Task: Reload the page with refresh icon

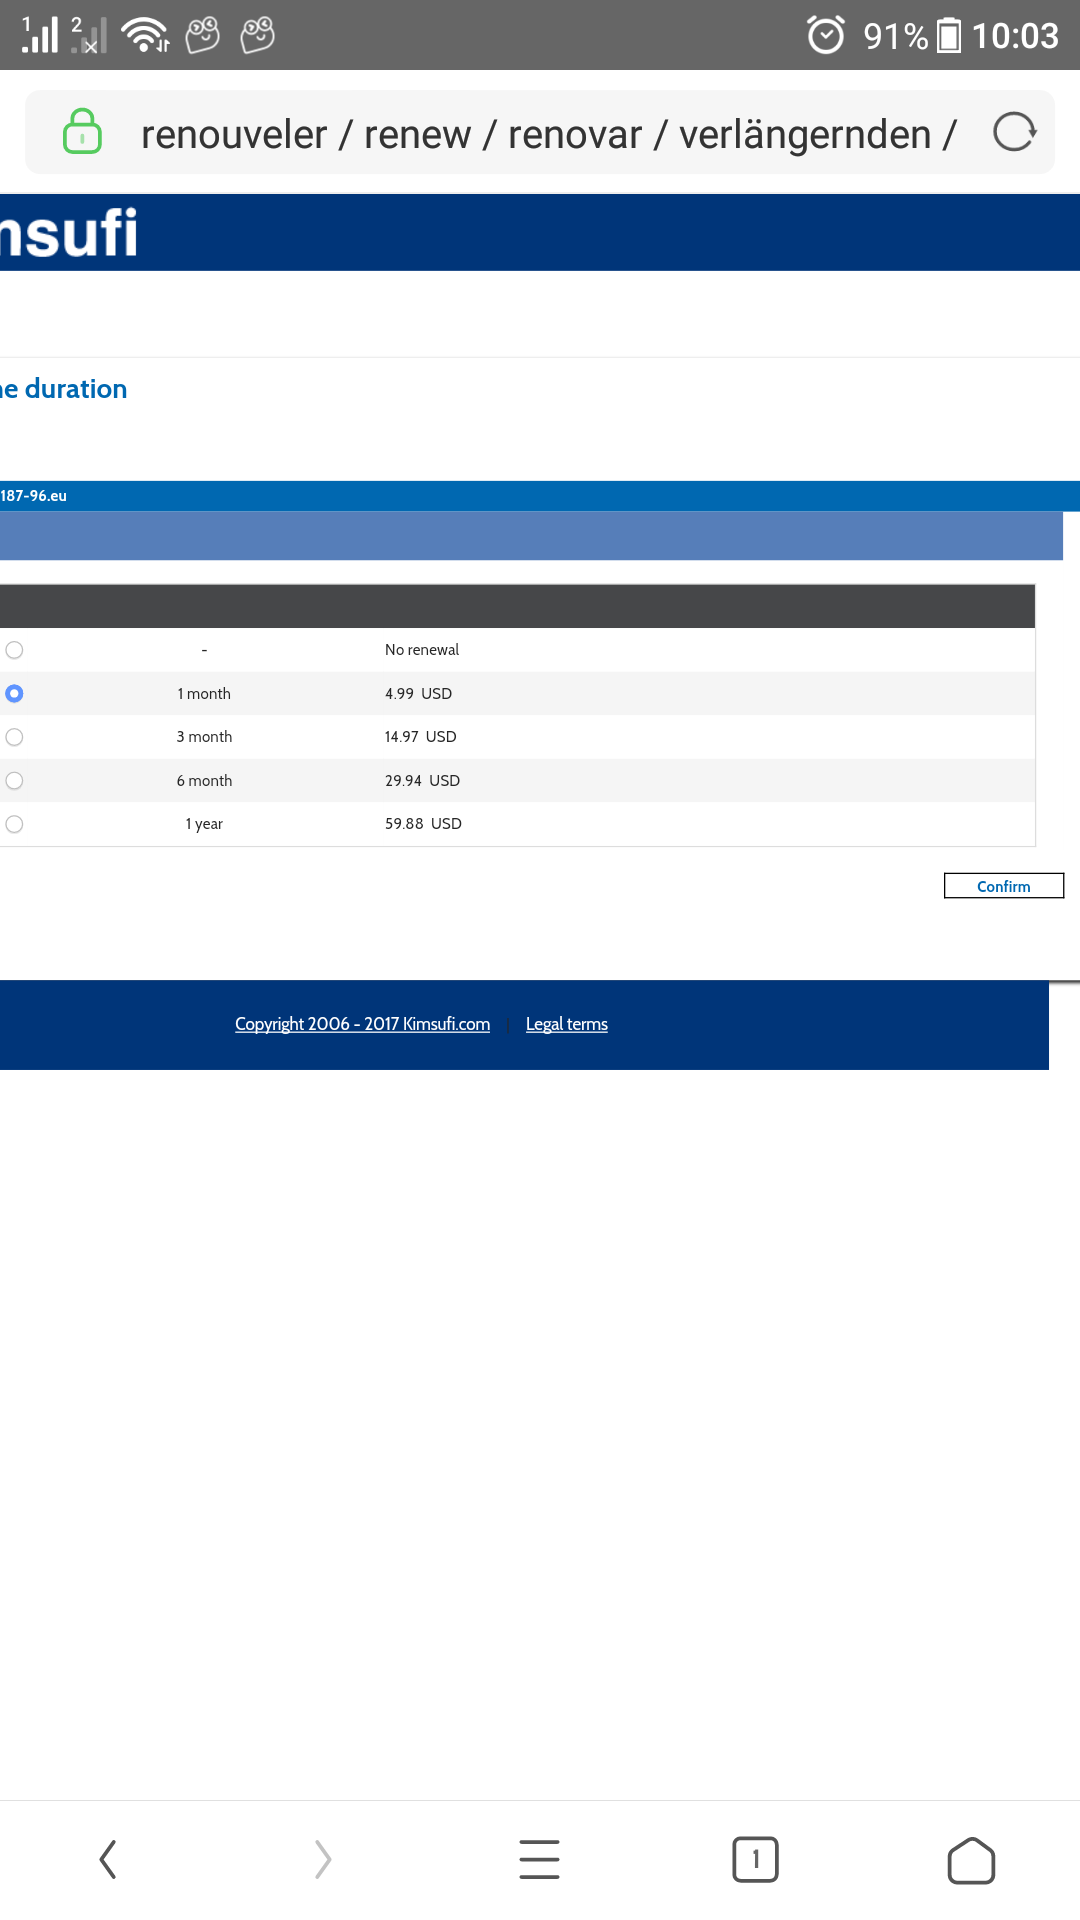Action: pyautogui.click(x=1014, y=132)
